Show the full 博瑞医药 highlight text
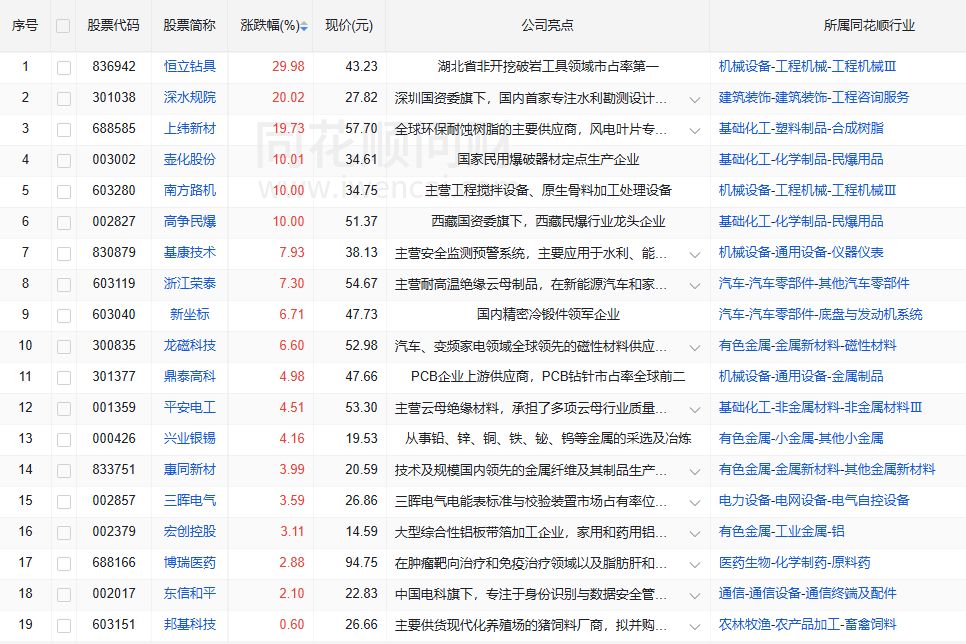 (694, 565)
